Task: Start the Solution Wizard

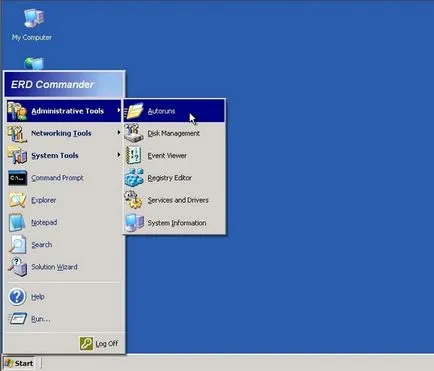Action: tap(64, 267)
